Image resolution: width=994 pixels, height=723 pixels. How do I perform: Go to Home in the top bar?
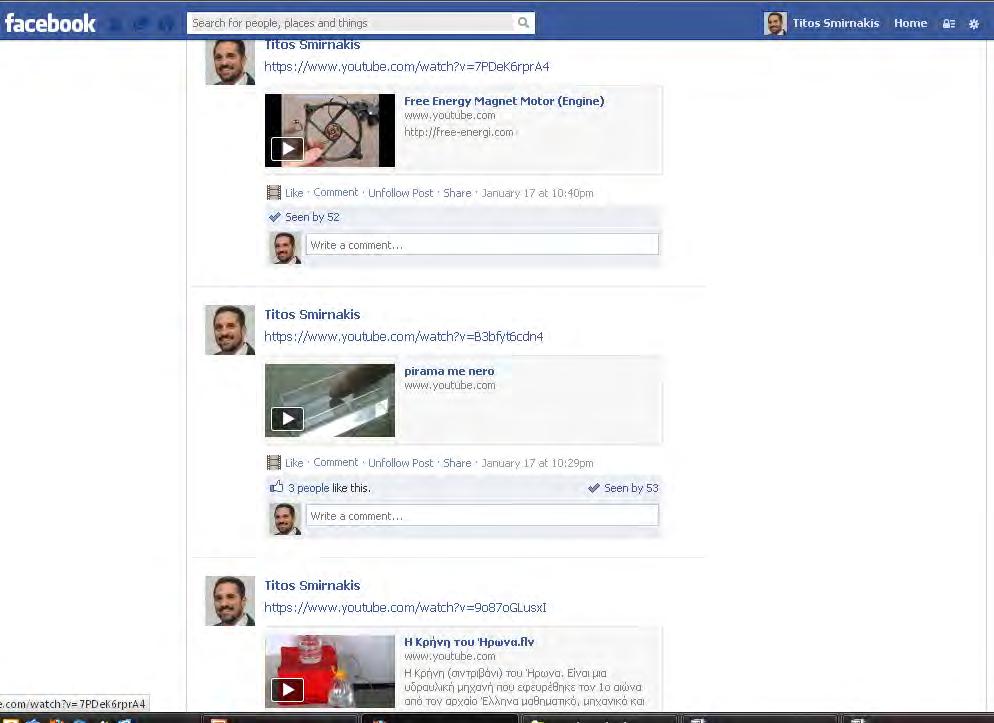pos(910,23)
